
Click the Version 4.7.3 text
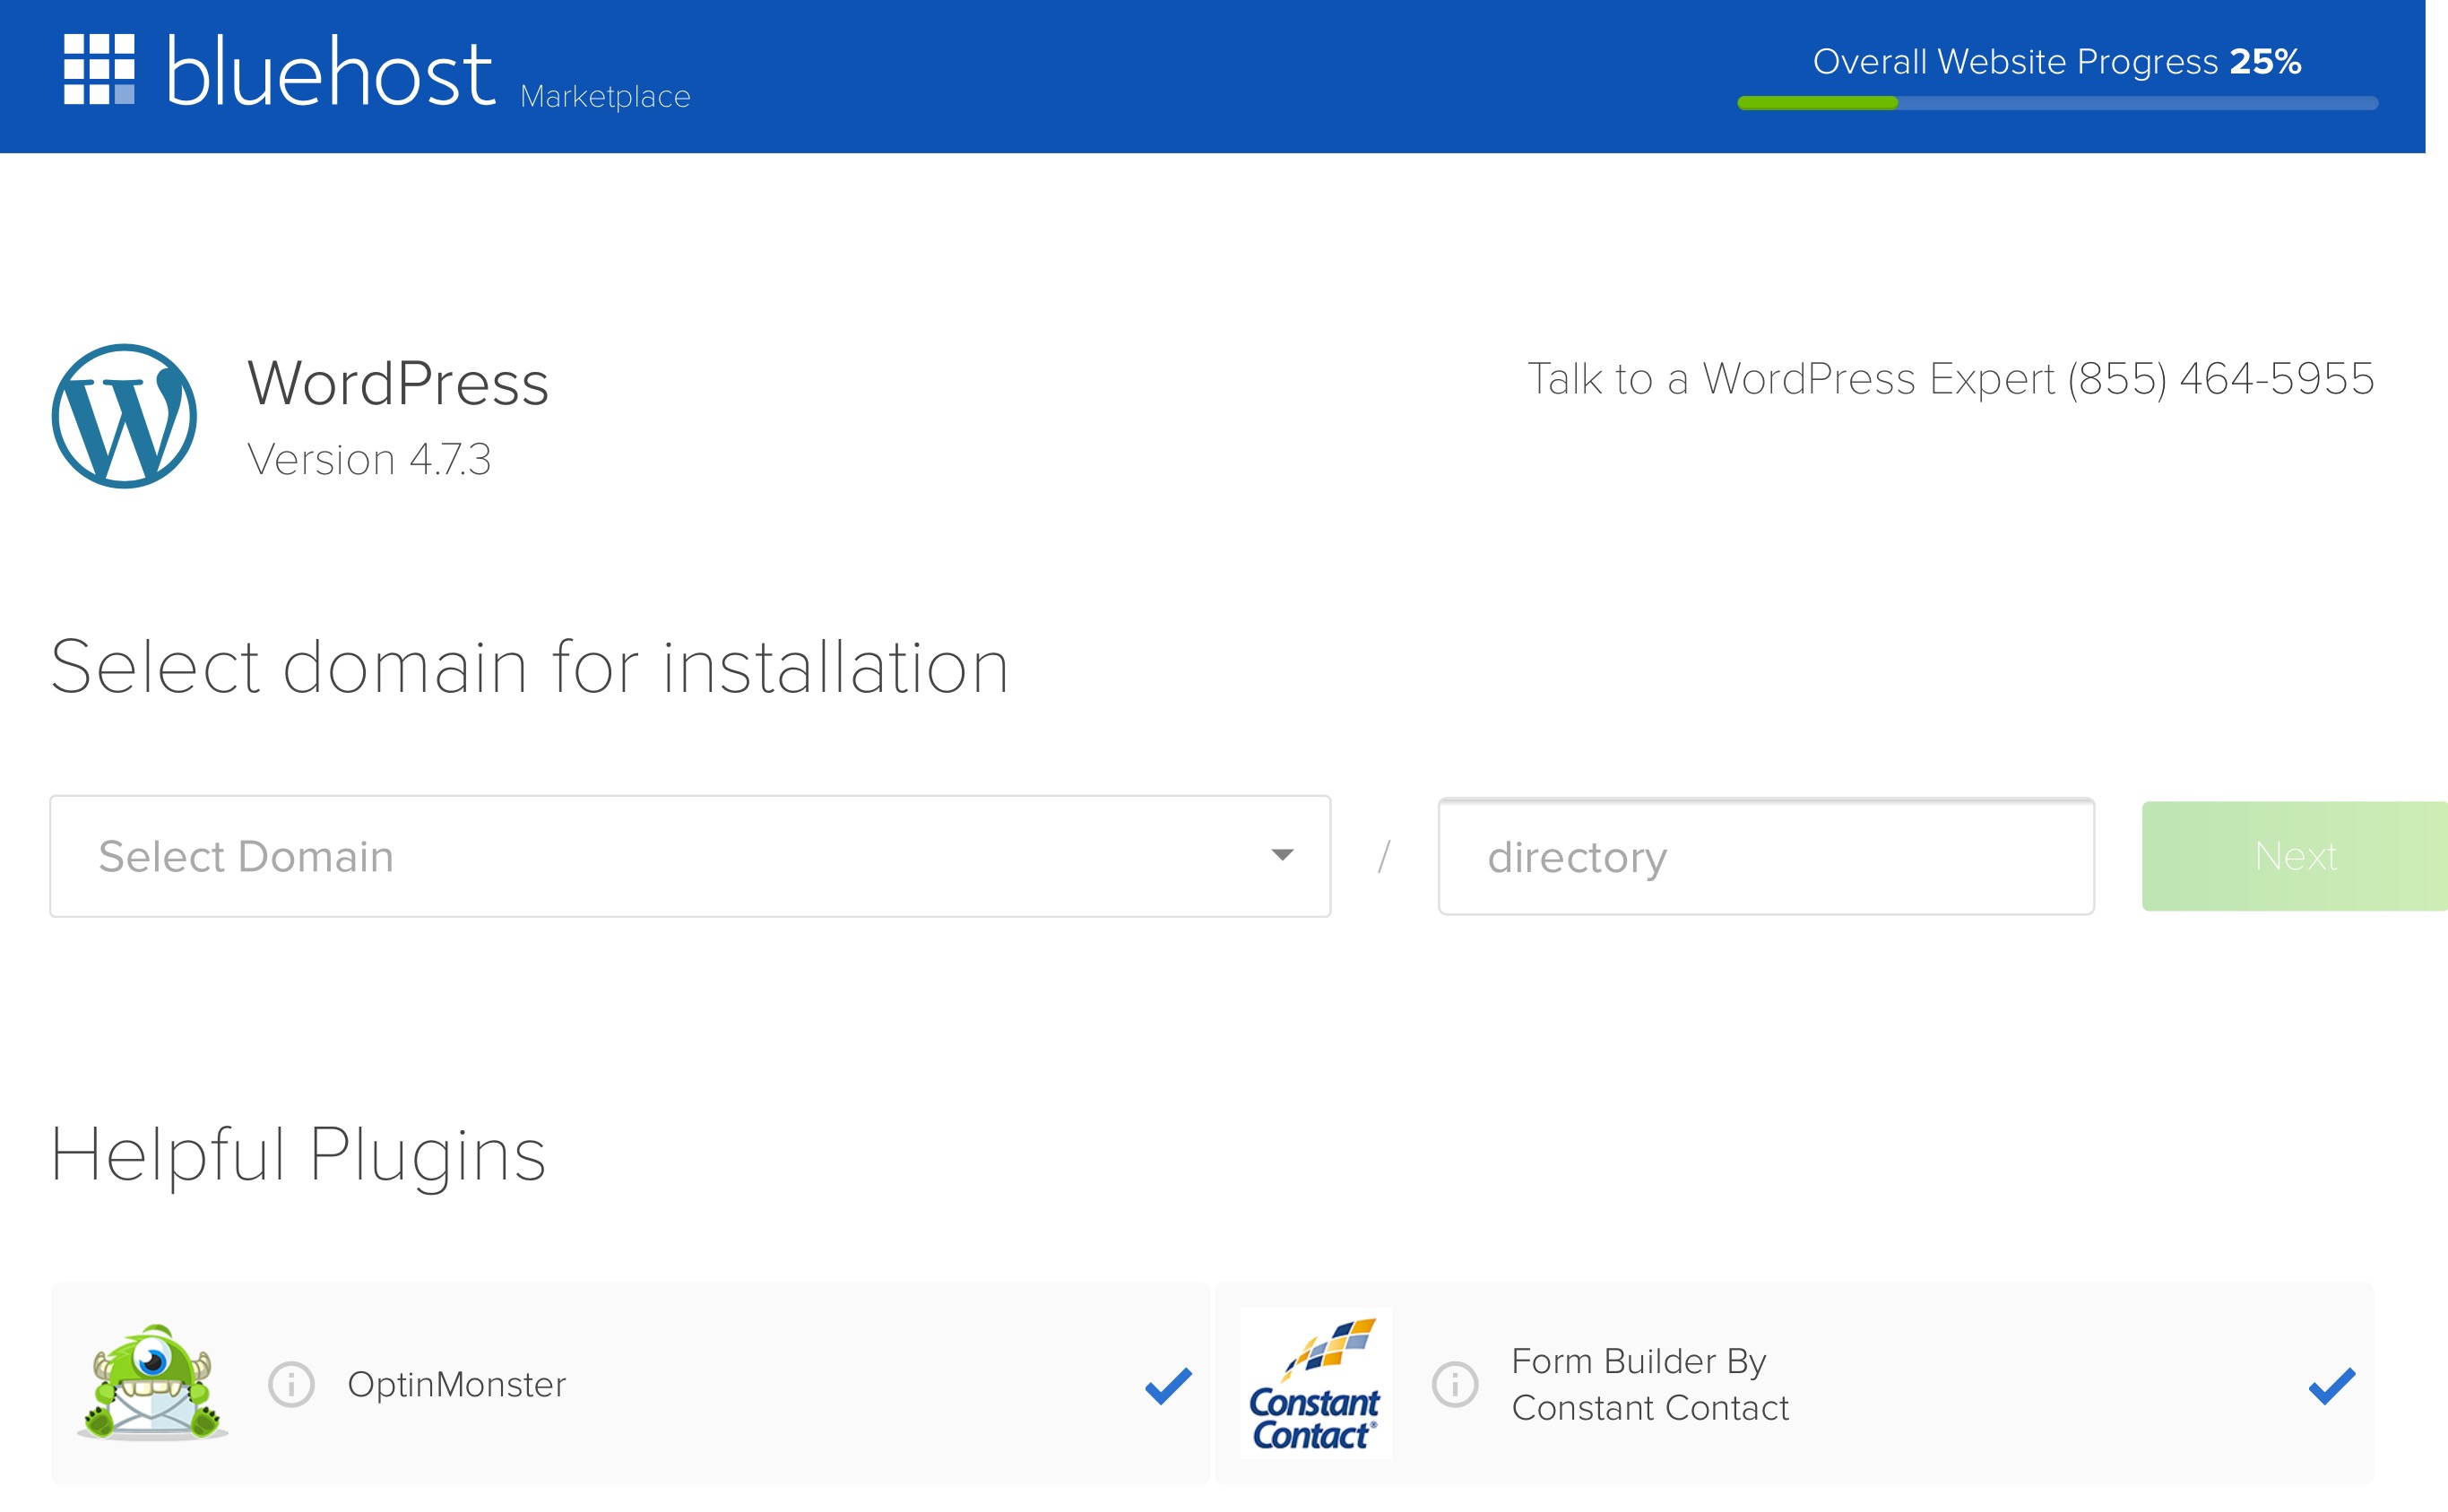pyautogui.click(x=369, y=460)
